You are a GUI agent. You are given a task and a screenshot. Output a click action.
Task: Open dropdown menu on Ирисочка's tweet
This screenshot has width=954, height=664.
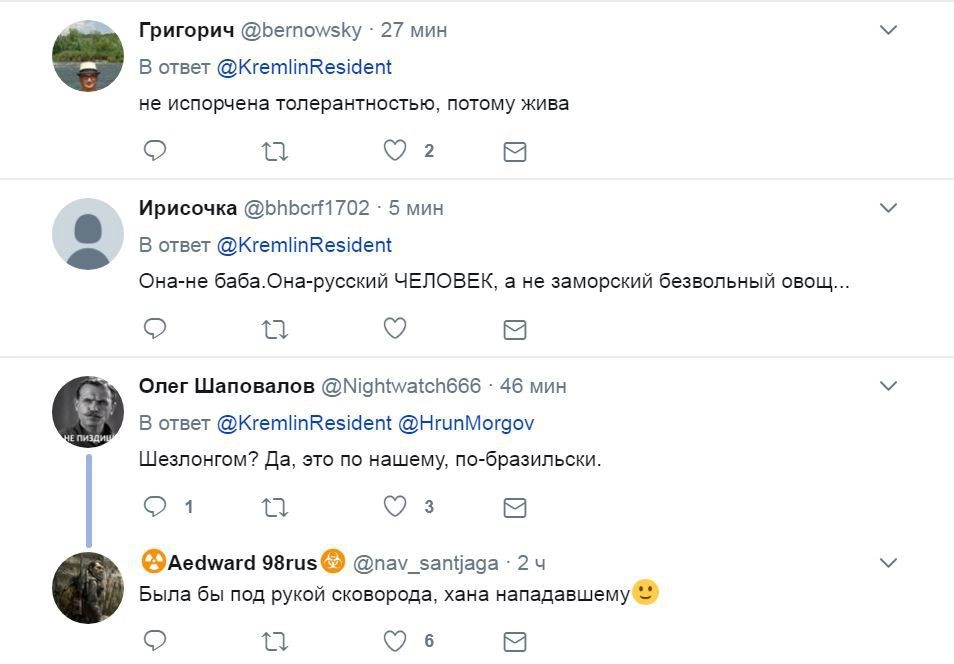(x=888, y=208)
